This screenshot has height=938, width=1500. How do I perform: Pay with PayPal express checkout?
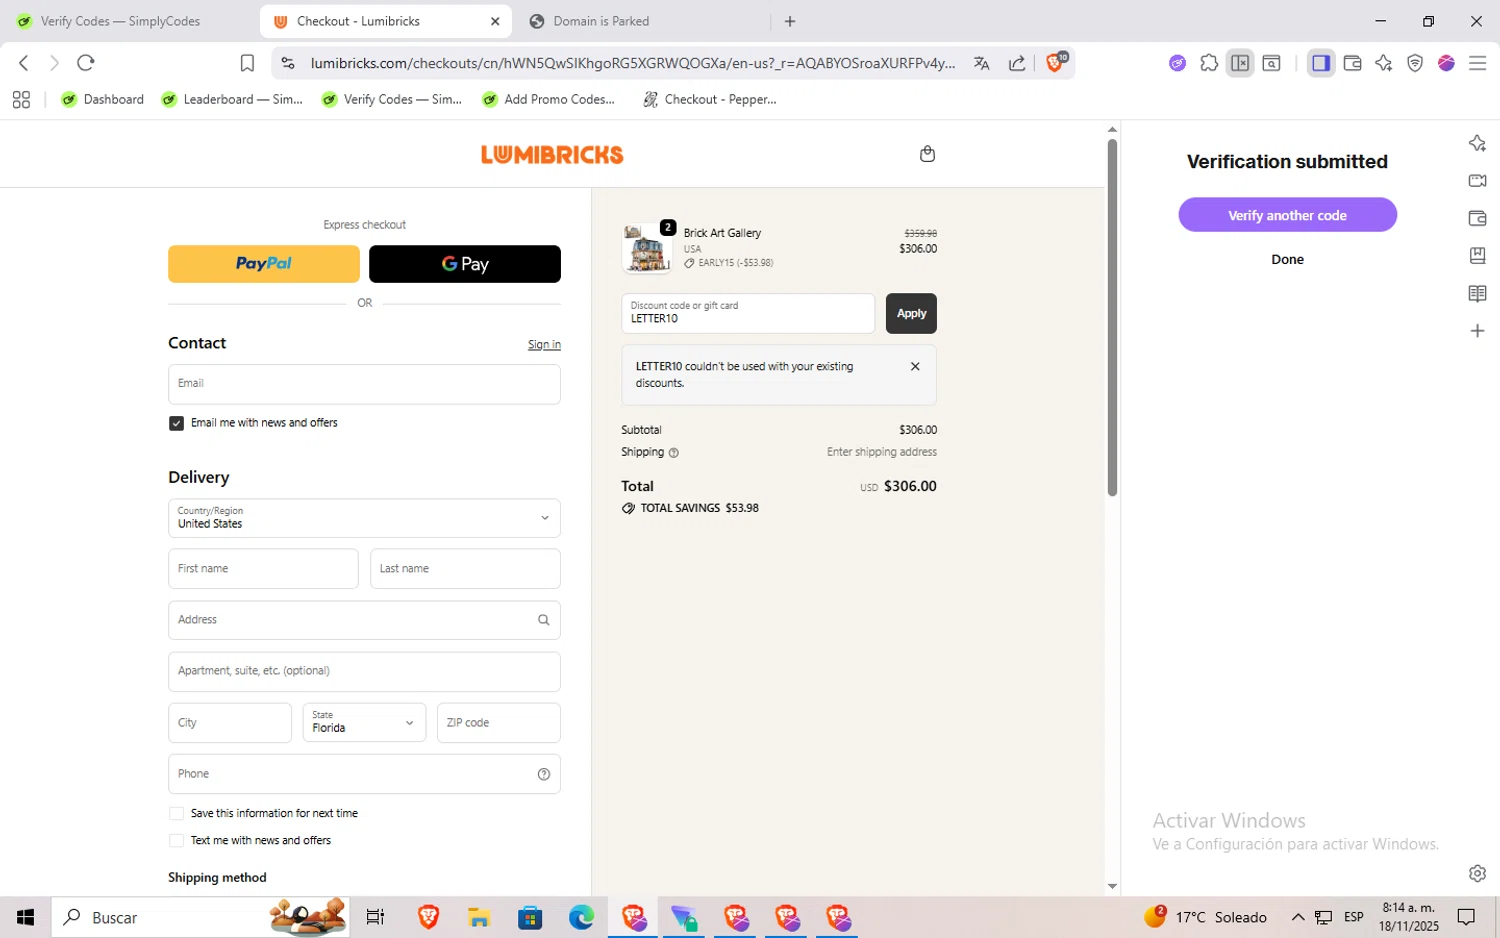point(264,264)
